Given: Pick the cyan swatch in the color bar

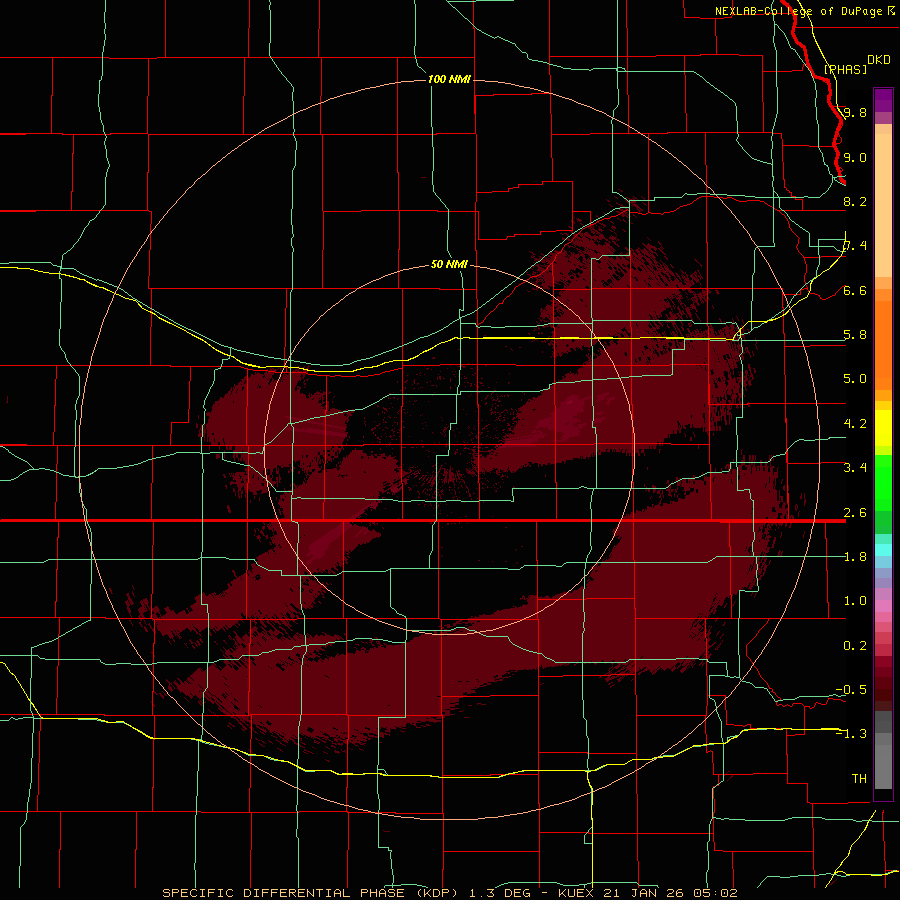Looking at the screenshot, I should click(x=883, y=550).
